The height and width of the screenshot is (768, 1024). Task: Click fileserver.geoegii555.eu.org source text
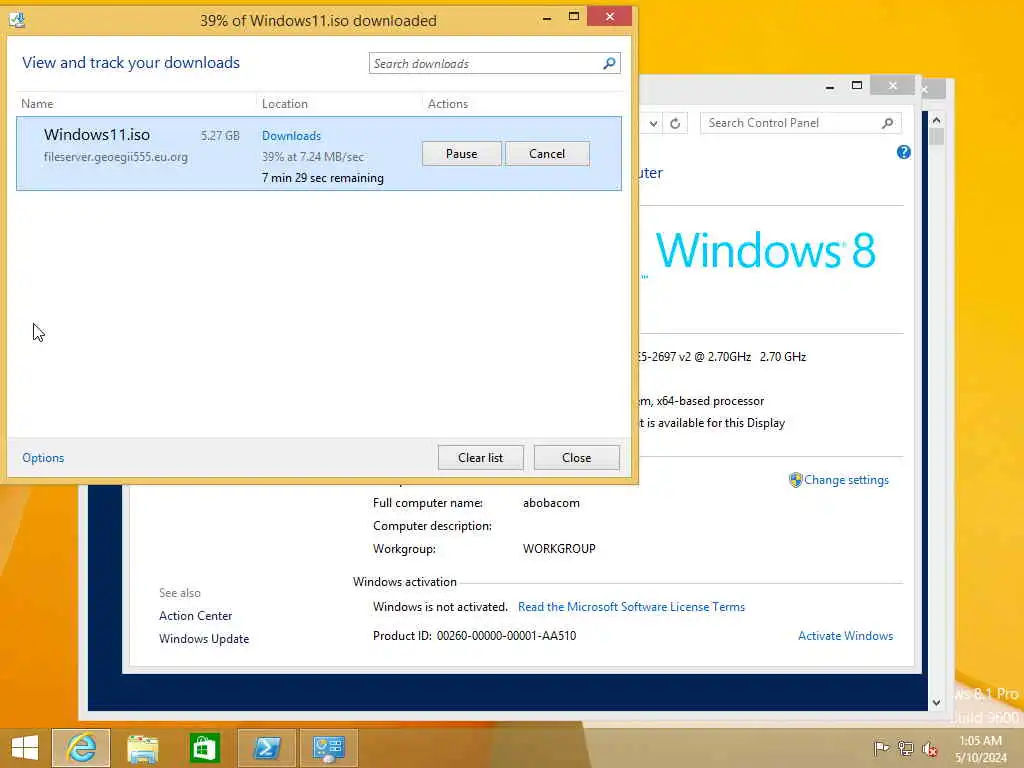pos(116,157)
